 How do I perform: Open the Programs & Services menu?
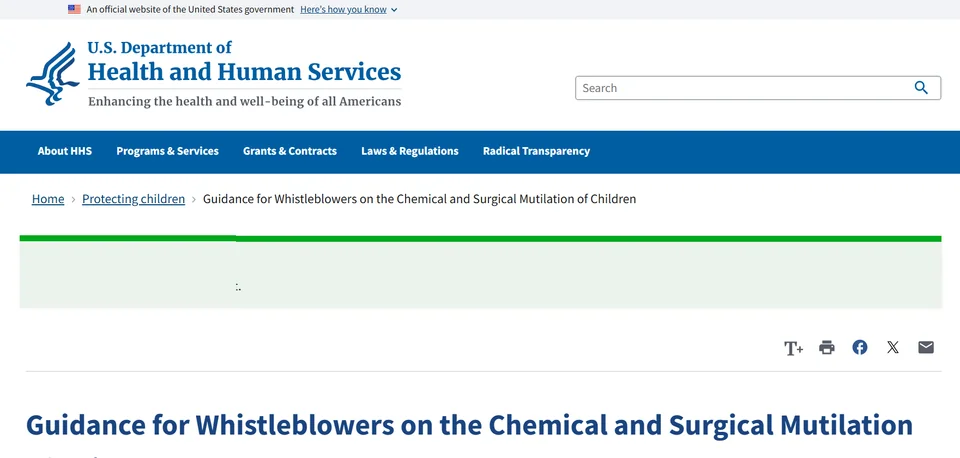[x=167, y=151]
